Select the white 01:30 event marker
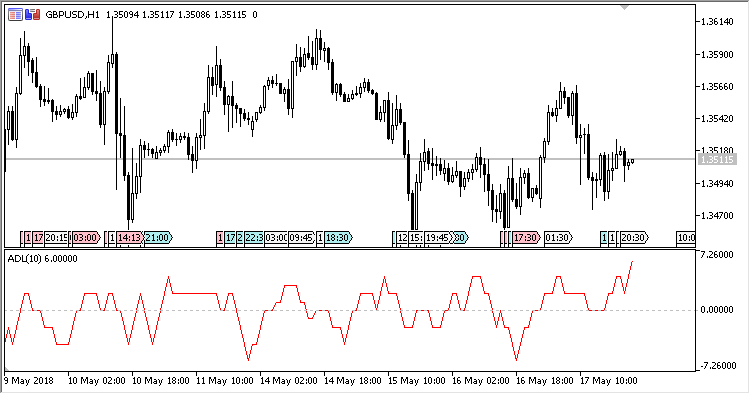This screenshot has height=394, width=750. 558,238
